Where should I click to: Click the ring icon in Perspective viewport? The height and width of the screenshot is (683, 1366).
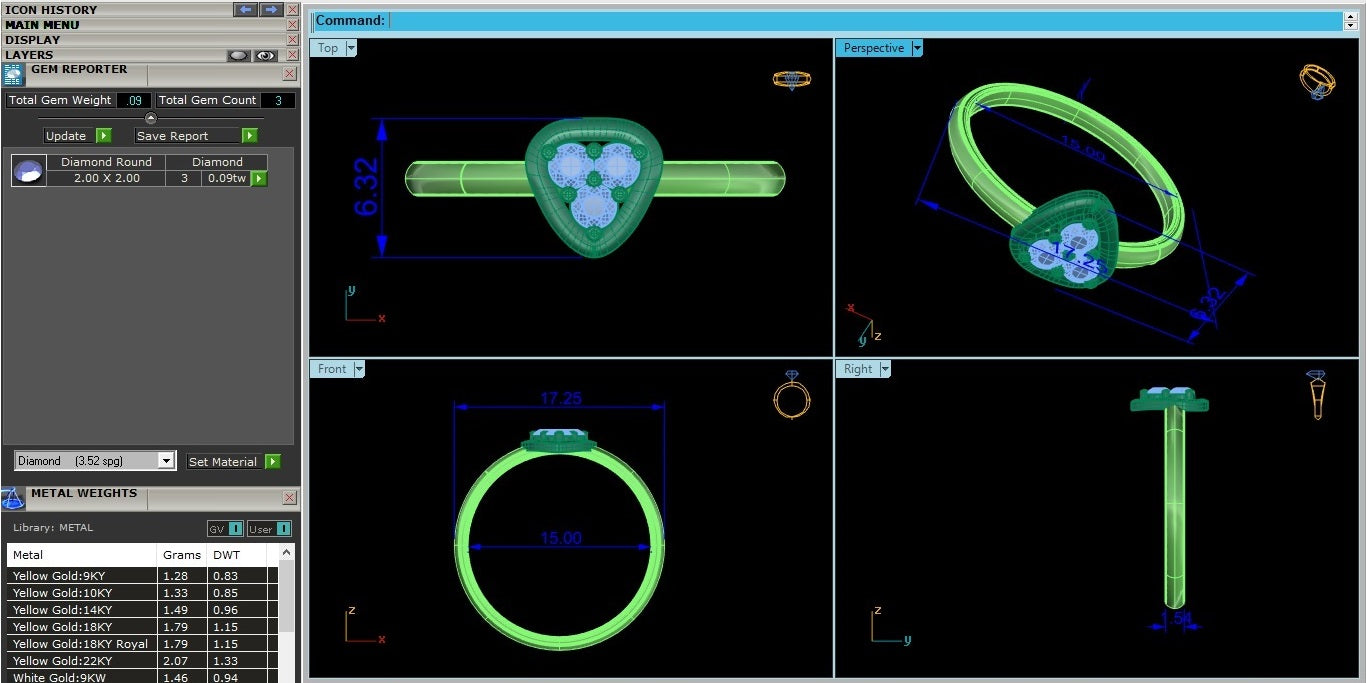1317,81
